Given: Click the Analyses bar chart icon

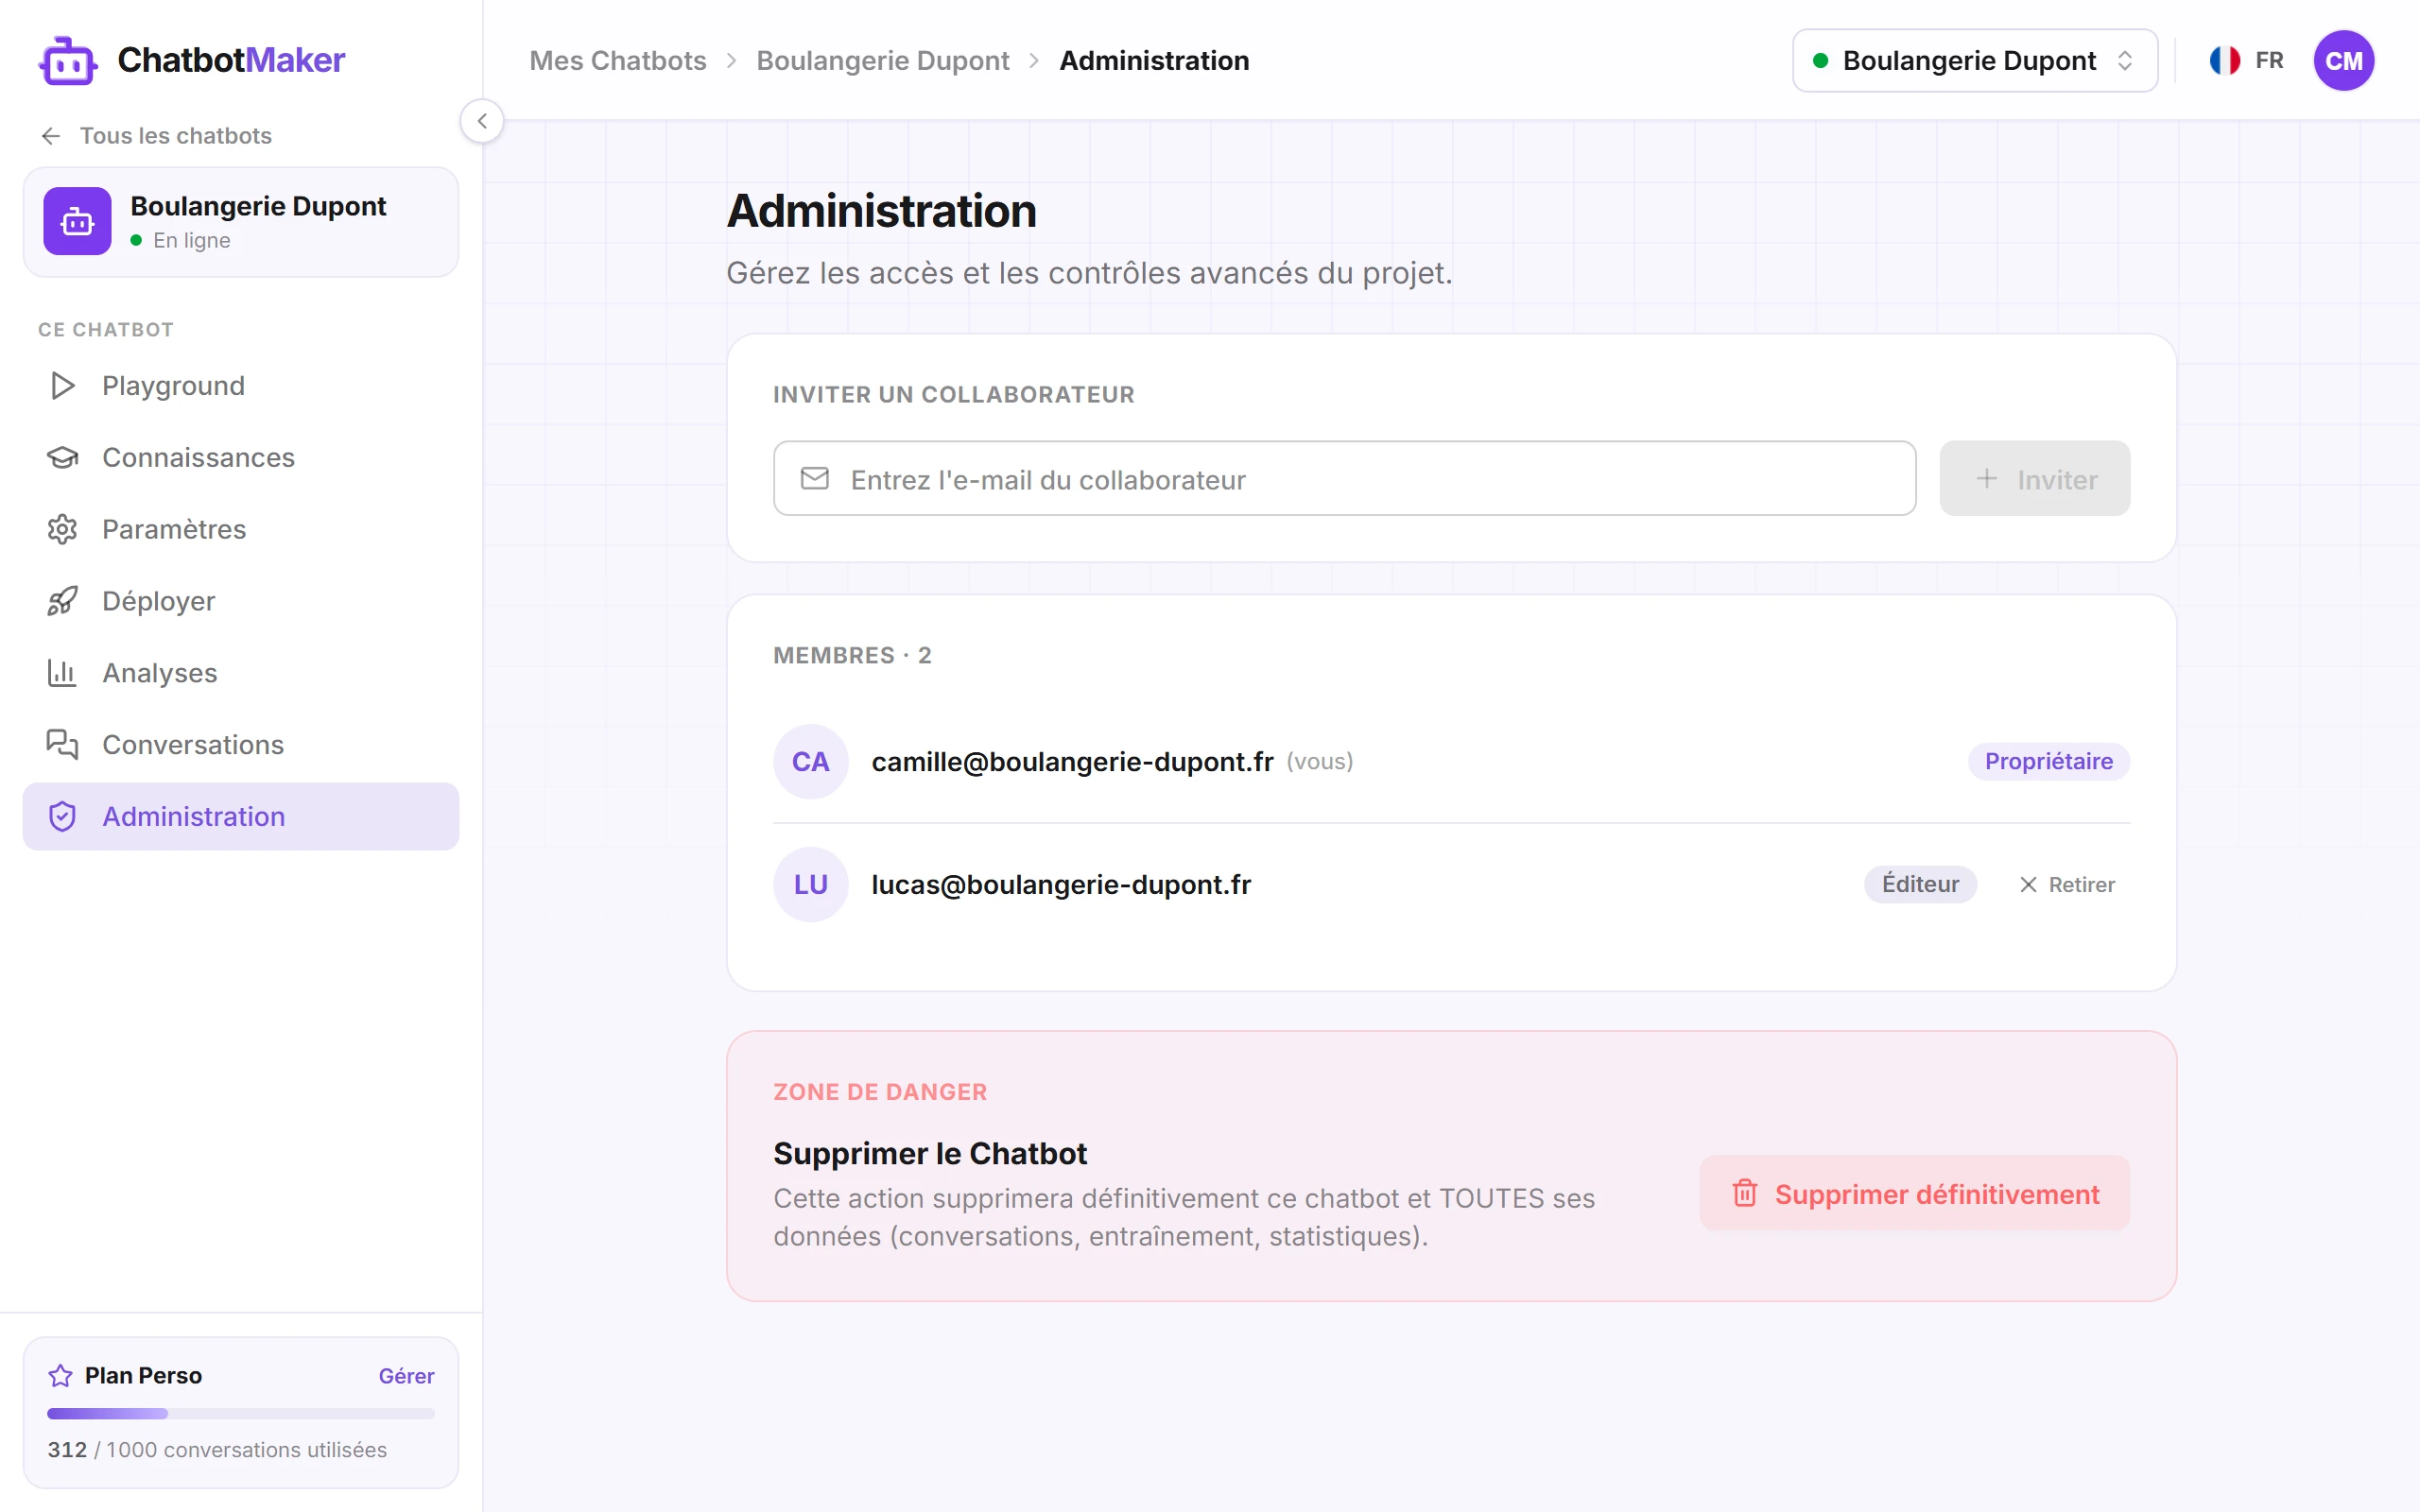Looking at the screenshot, I should pyautogui.click(x=62, y=673).
